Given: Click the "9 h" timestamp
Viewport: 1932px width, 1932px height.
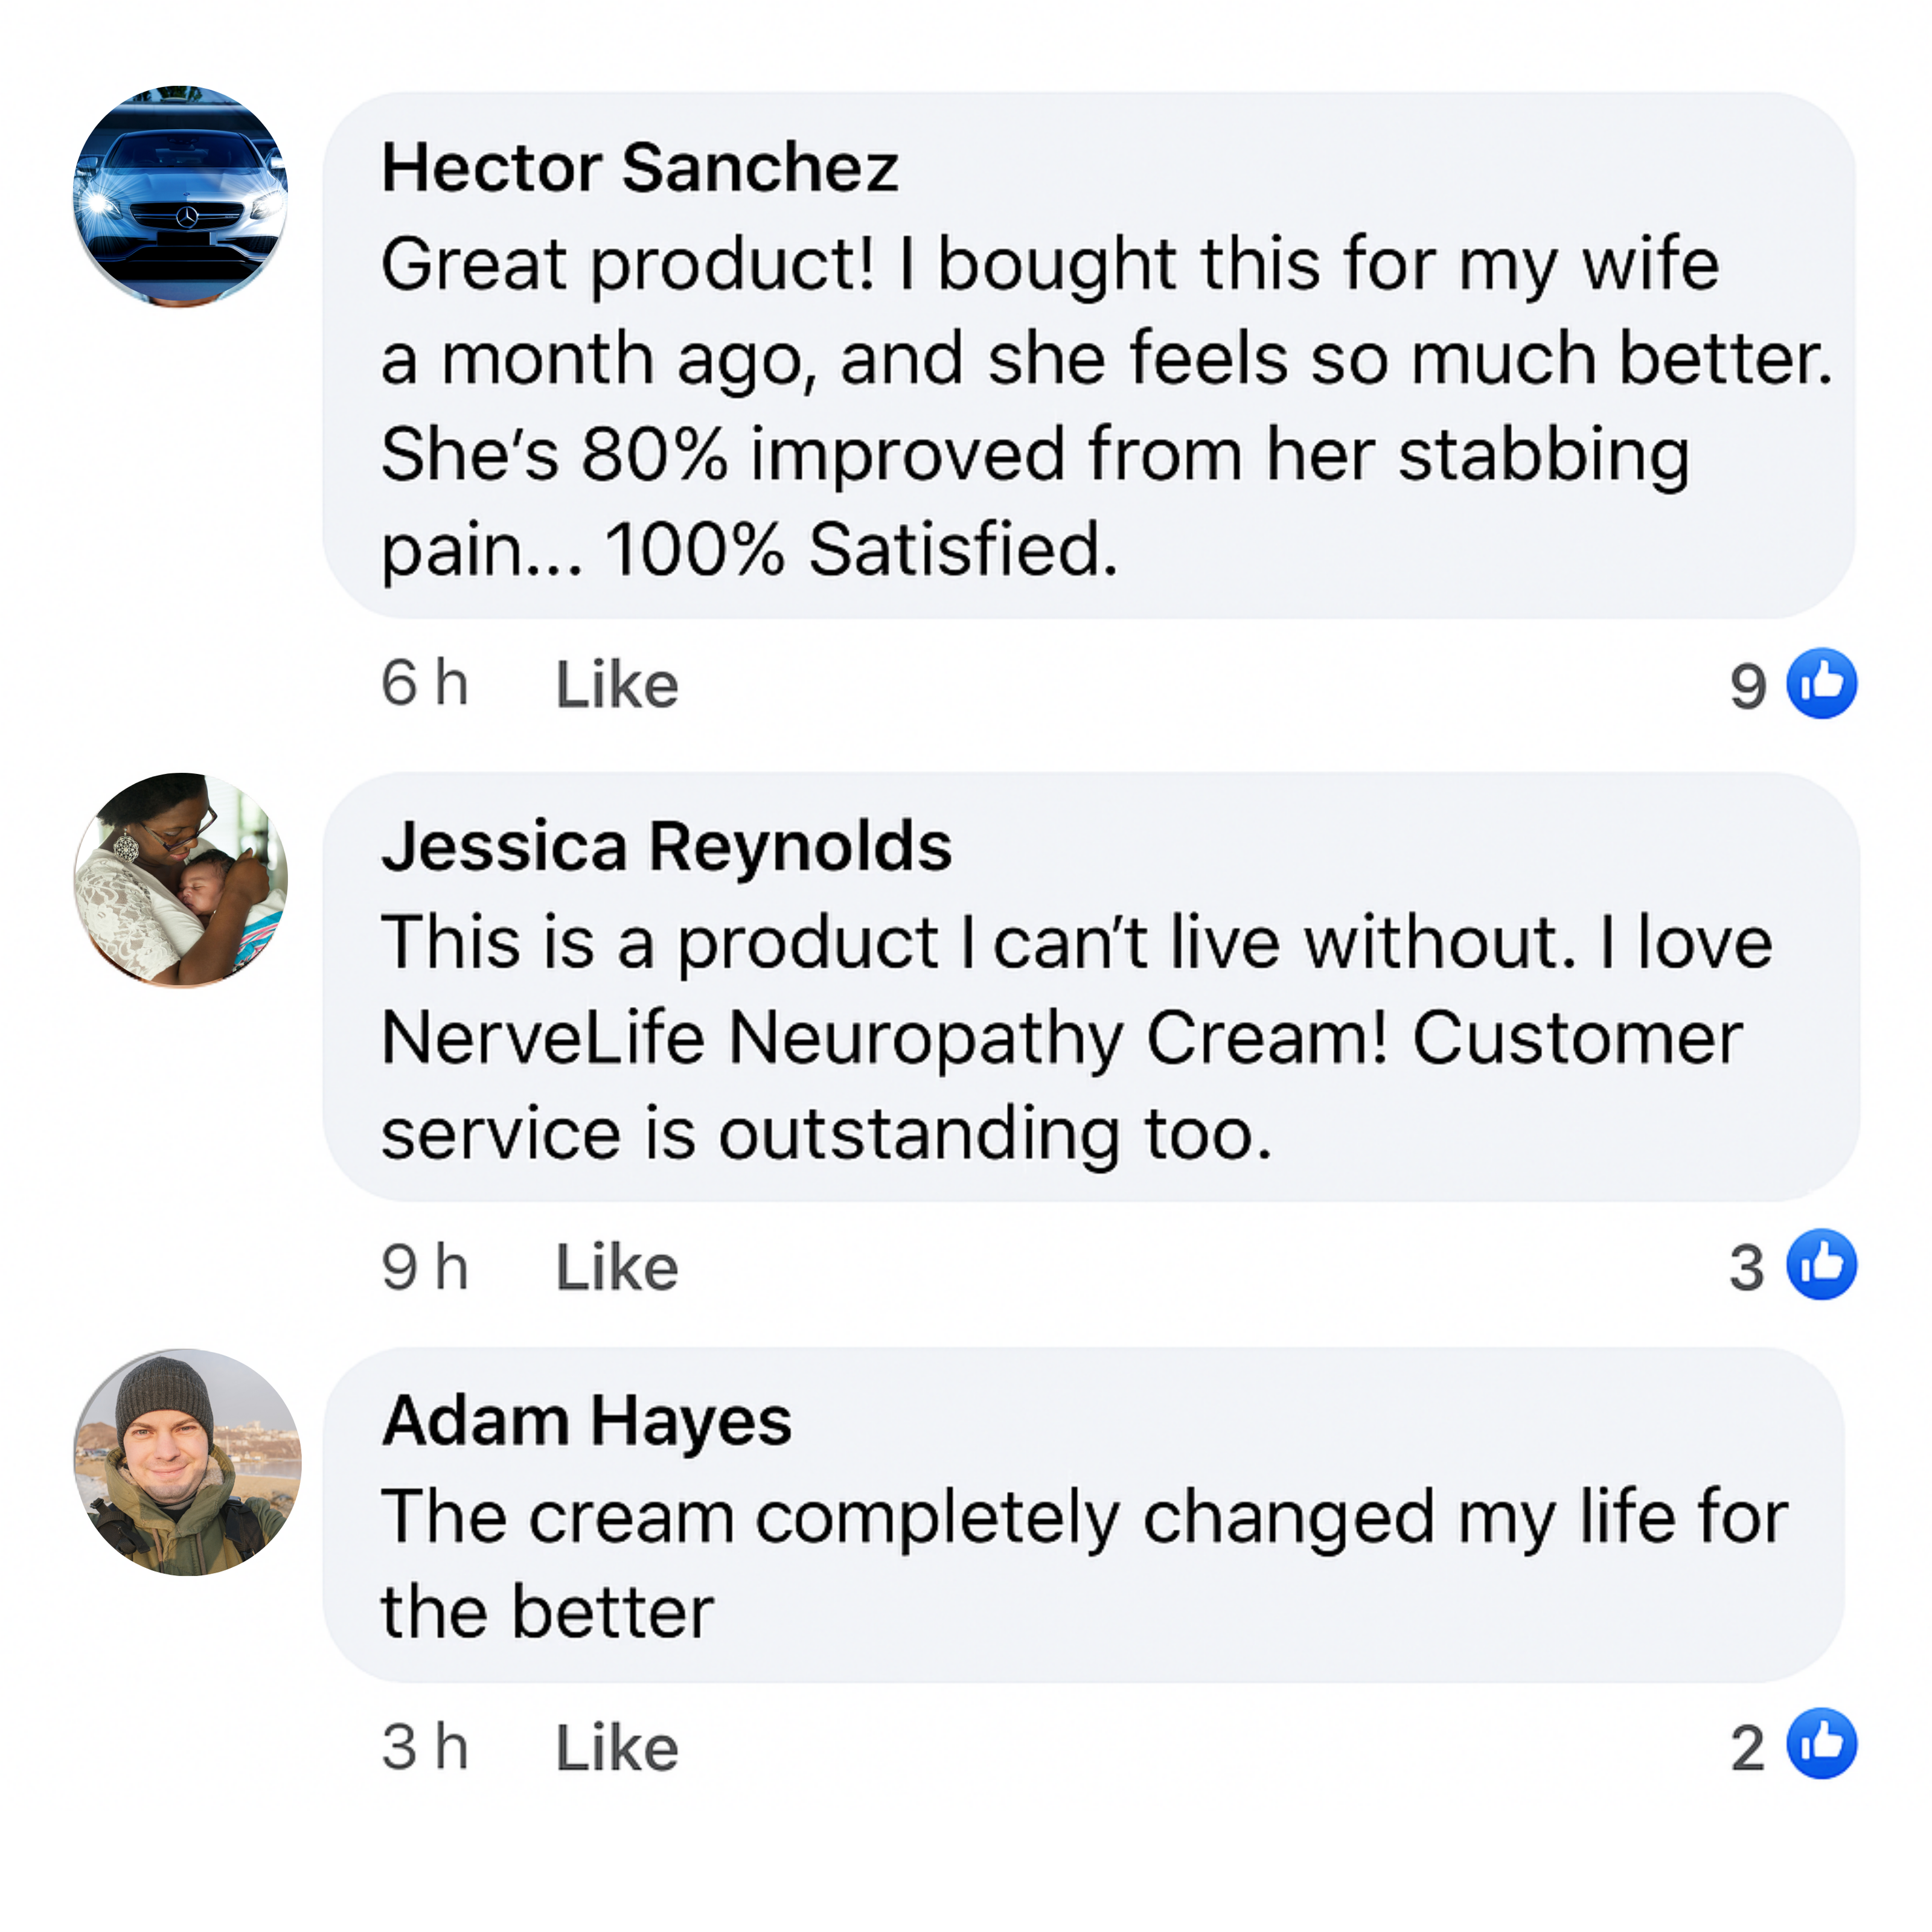Looking at the screenshot, I should pyautogui.click(x=425, y=1267).
